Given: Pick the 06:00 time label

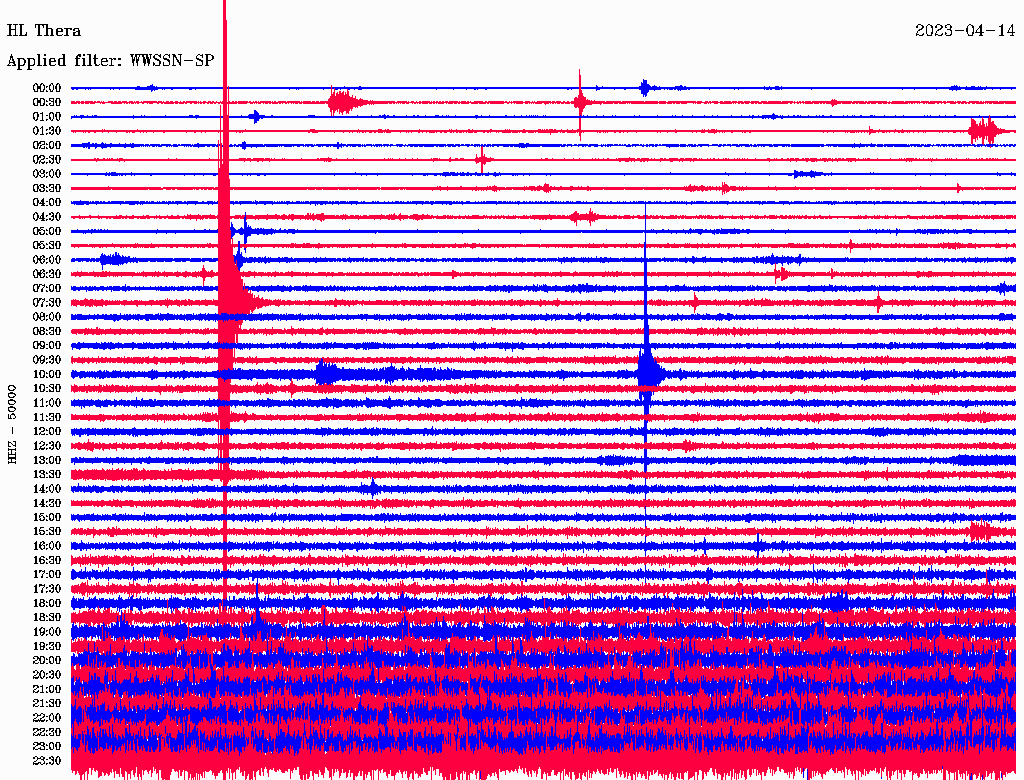Looking at the screenshot, I should point(47,260).
